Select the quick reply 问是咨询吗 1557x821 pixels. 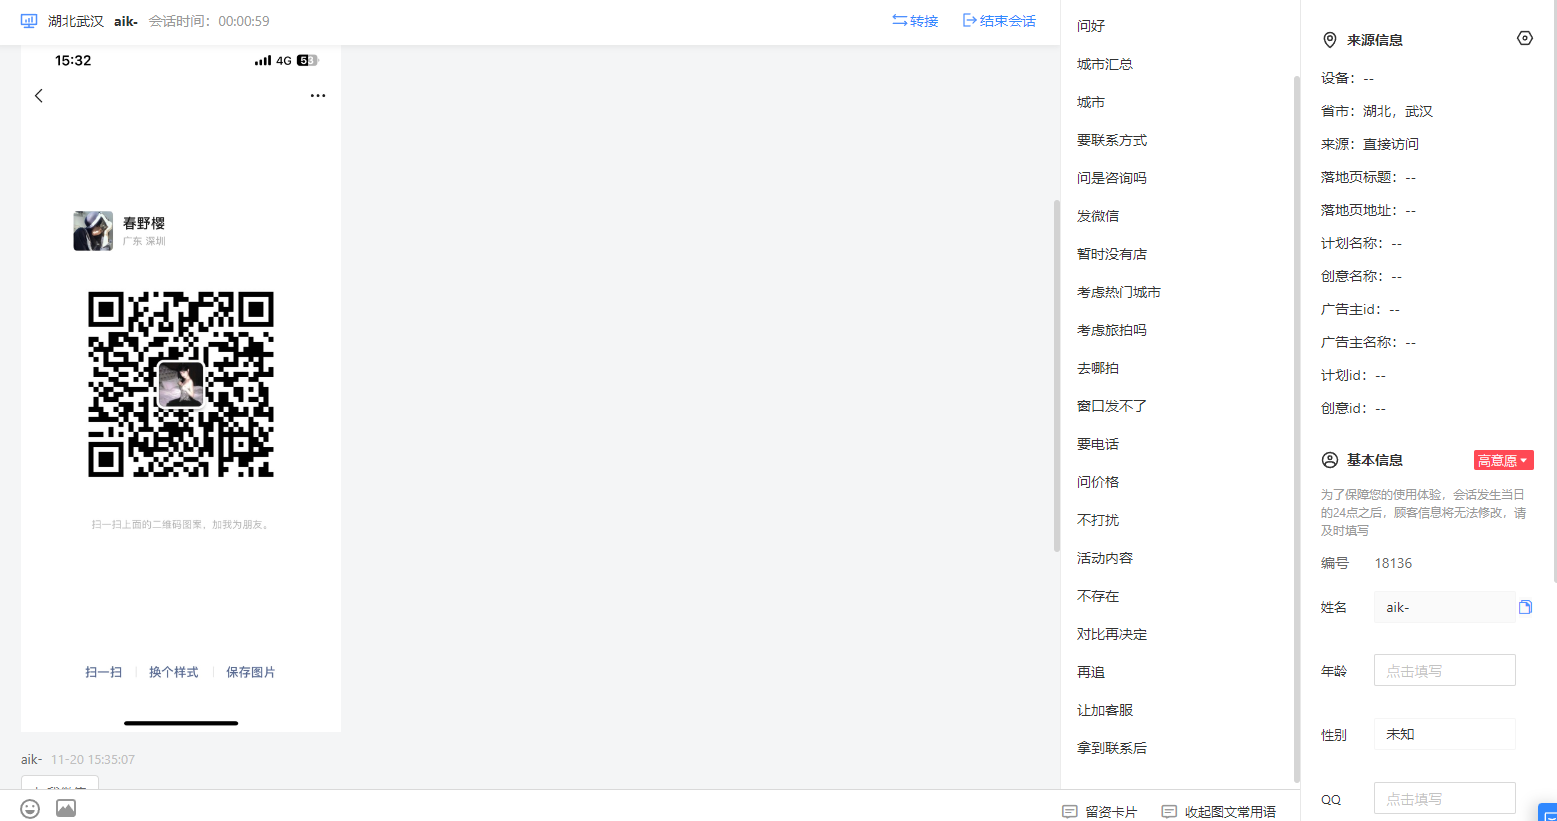[x=1112, y=178]
